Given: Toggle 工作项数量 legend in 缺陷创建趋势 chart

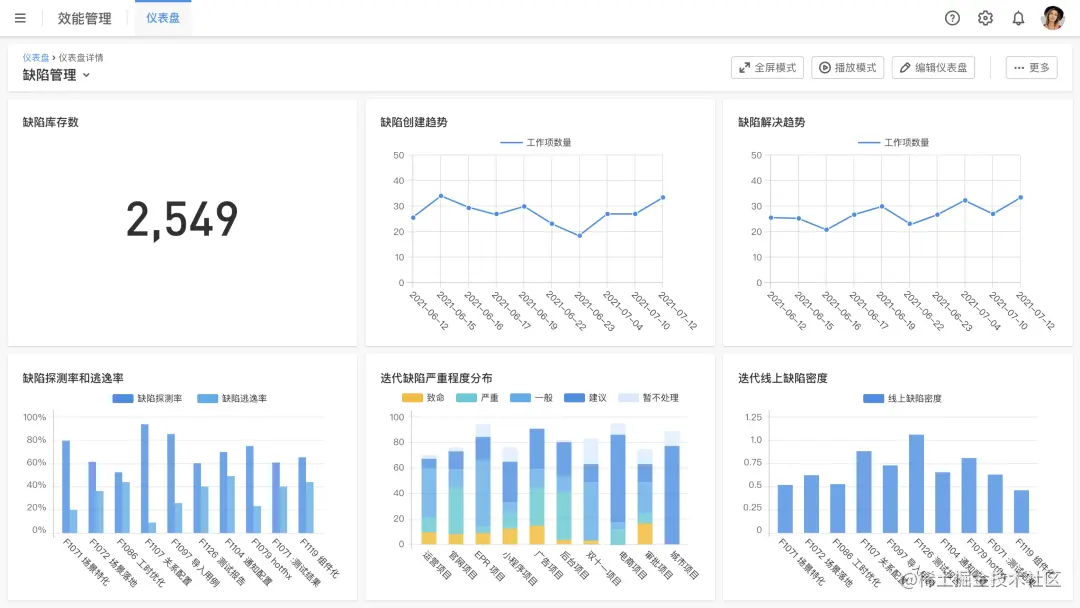Looking at the screenshot, I should click(x=535, y=143).
